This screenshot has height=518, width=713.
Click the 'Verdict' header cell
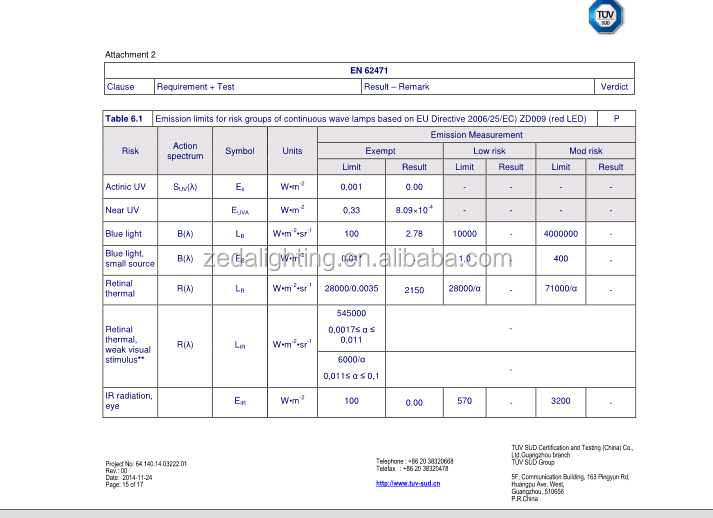[x=614, y=87]
